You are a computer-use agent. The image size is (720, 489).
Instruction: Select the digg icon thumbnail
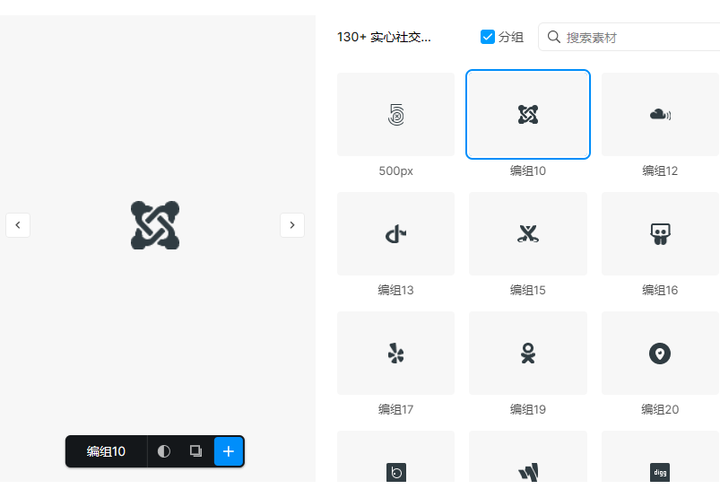(660, 456)
